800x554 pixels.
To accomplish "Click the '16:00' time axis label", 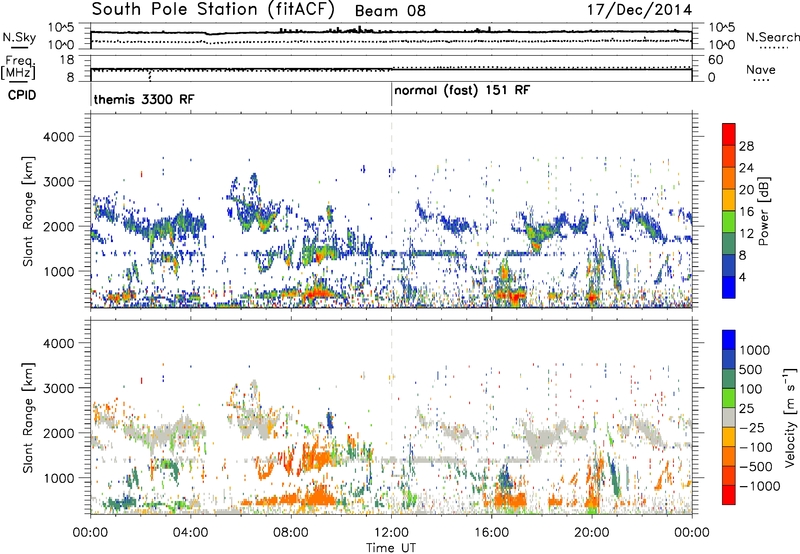I will point(491,533).
